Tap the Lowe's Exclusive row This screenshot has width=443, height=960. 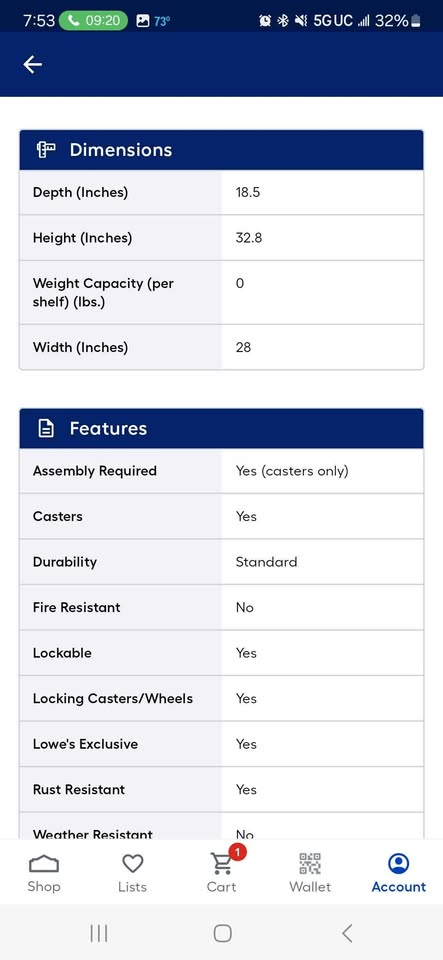(x=222, y=744)
